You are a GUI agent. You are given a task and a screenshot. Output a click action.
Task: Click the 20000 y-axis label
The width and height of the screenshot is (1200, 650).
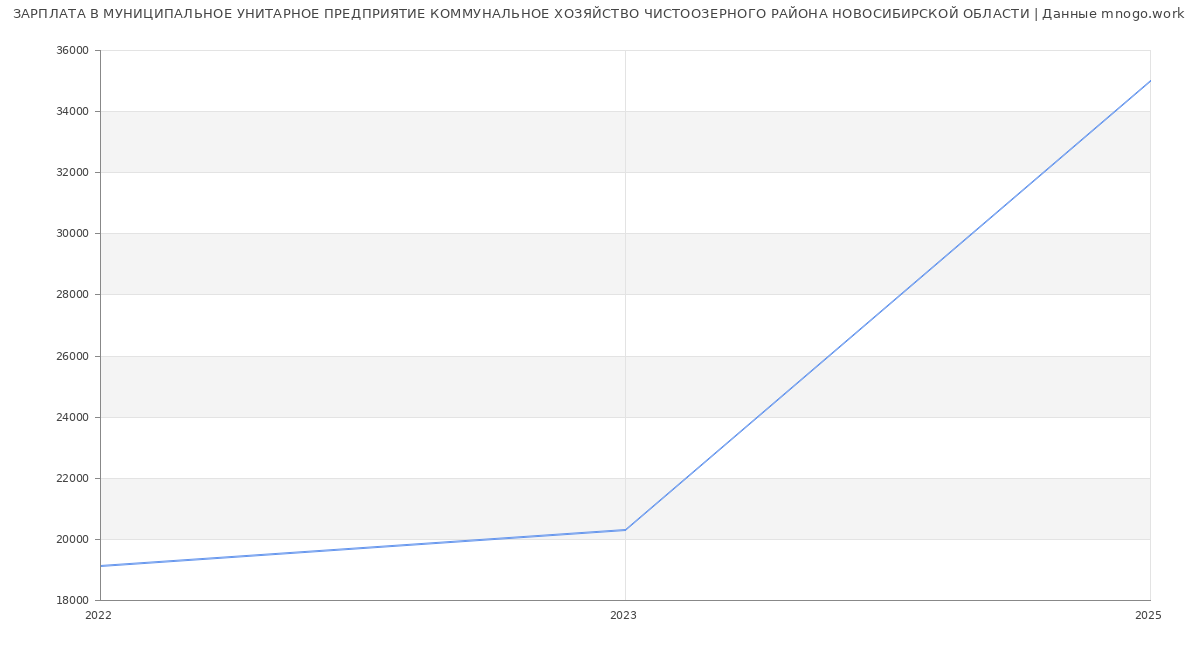point(72,540)
